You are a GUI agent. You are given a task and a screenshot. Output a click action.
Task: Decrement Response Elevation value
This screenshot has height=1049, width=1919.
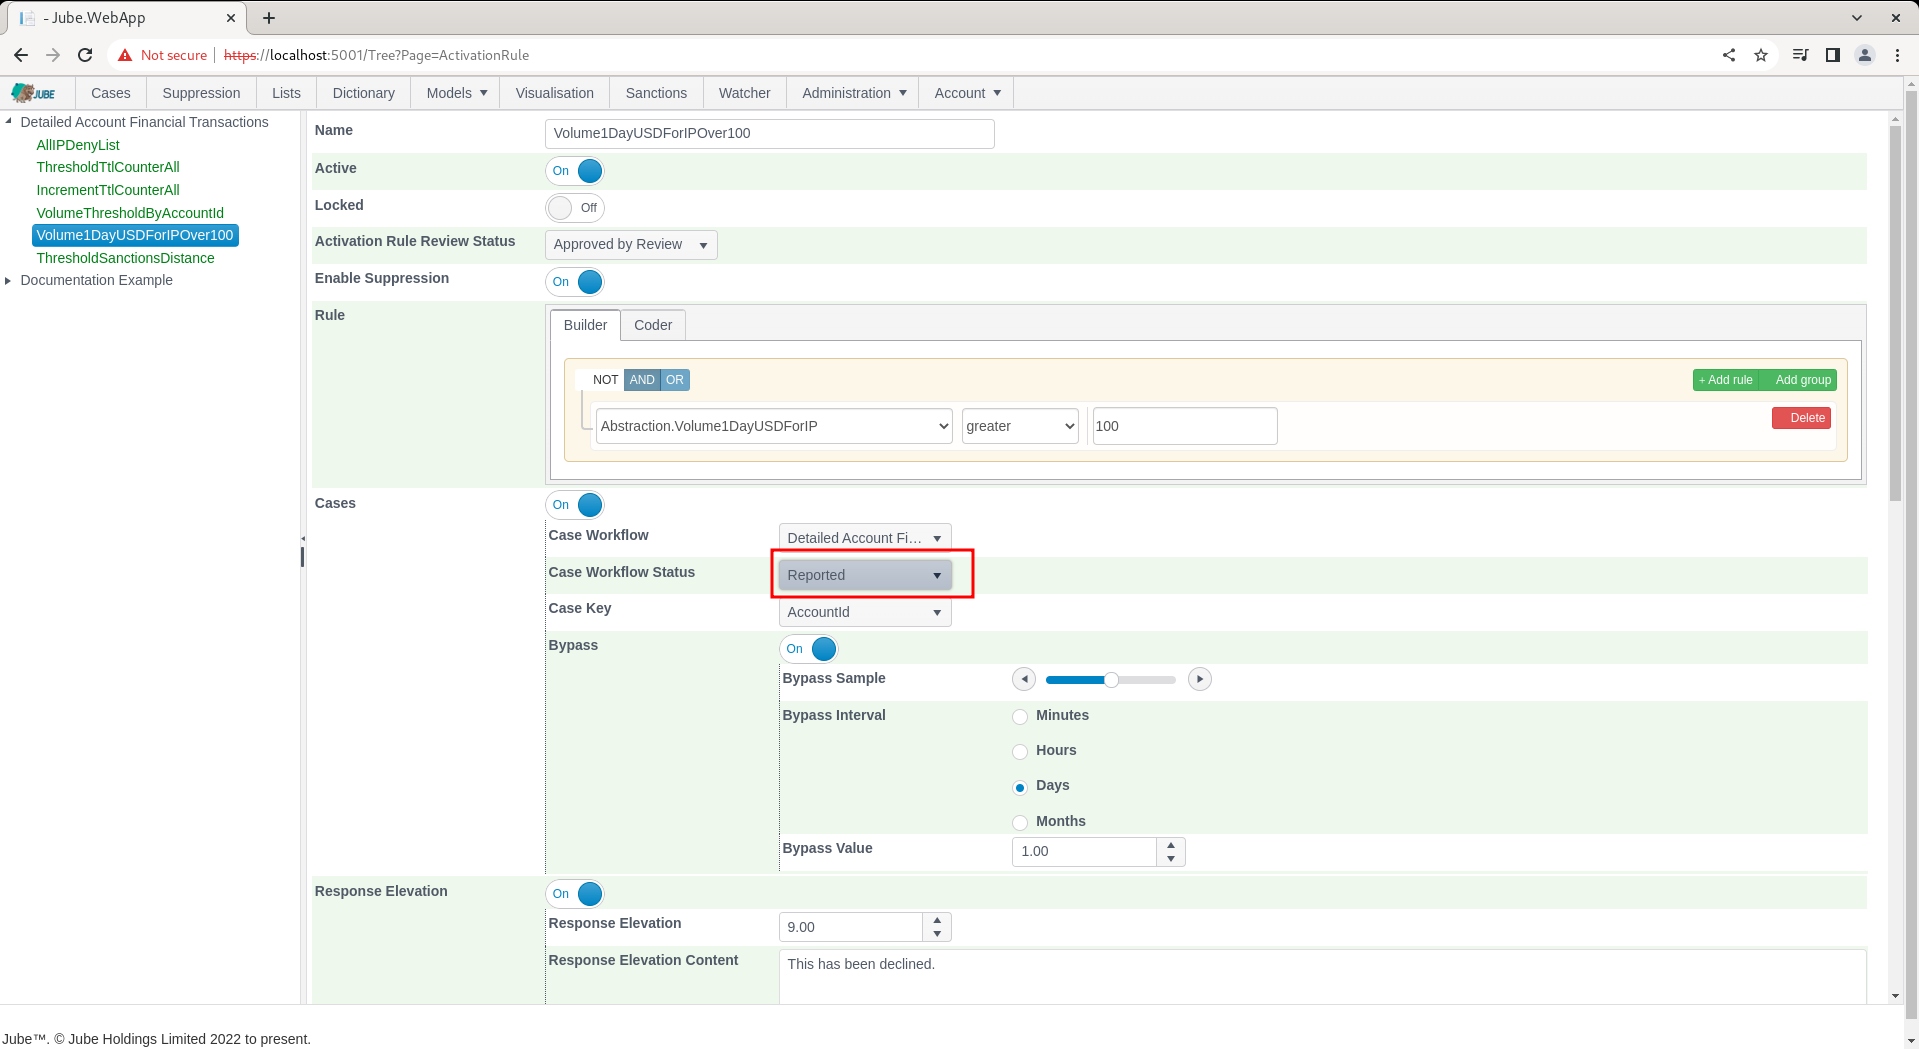(937, 934)
